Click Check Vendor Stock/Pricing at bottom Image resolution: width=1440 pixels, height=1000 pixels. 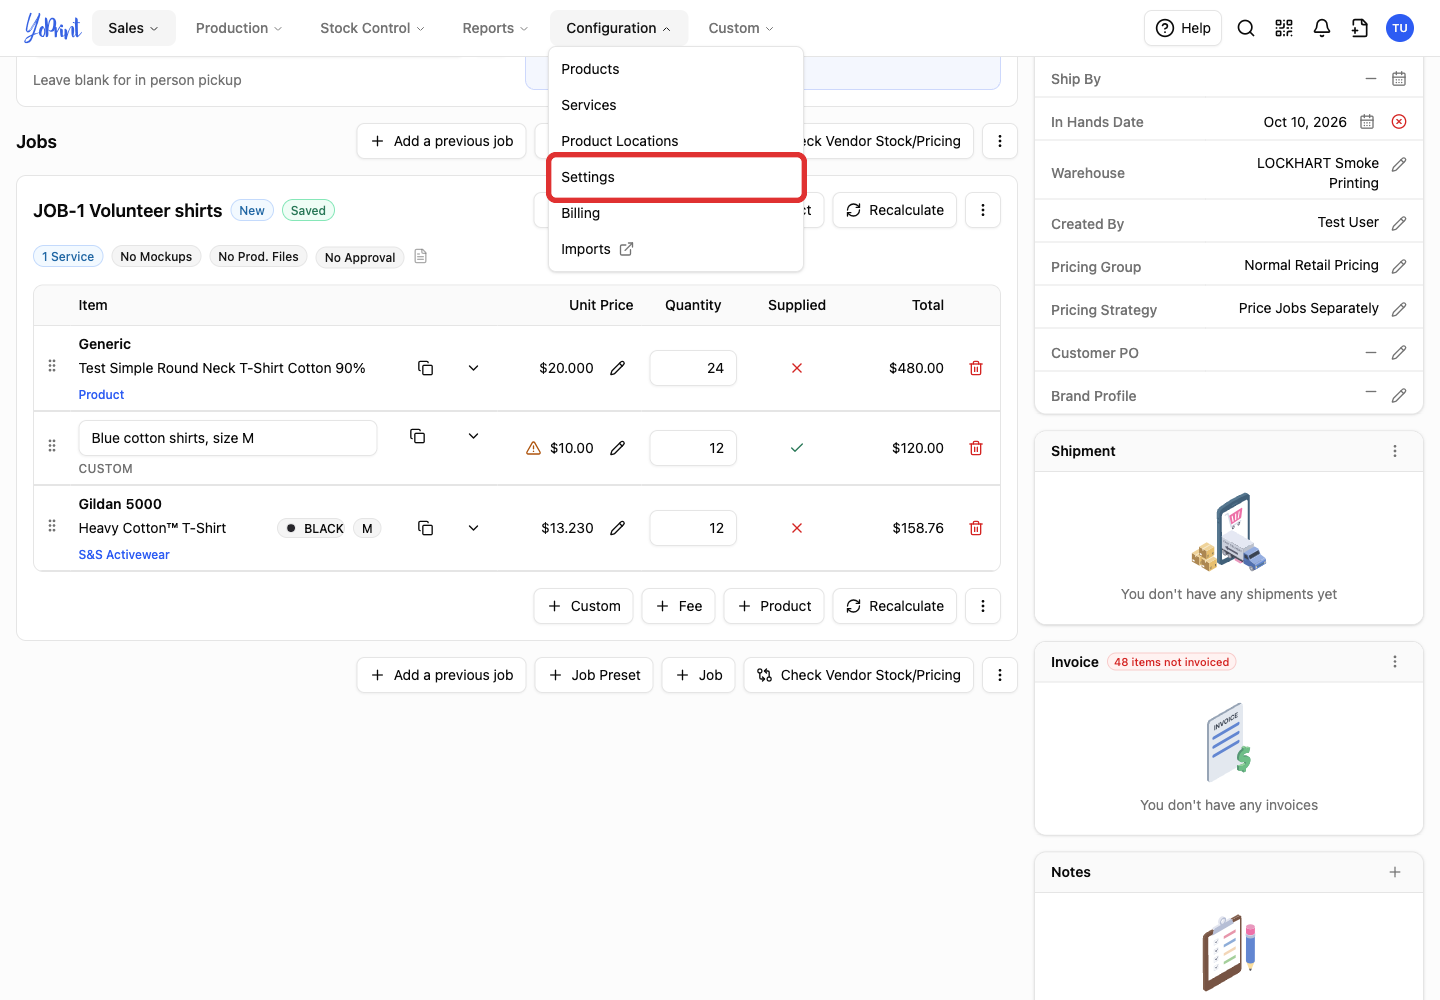click(x=859, y=675)
